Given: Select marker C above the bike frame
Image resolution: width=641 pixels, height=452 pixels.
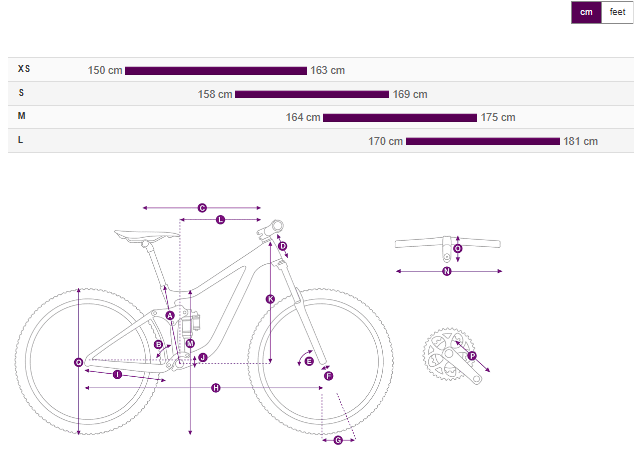Looking at the screenshot, I should pyautogui.click(x=202, y=208).
